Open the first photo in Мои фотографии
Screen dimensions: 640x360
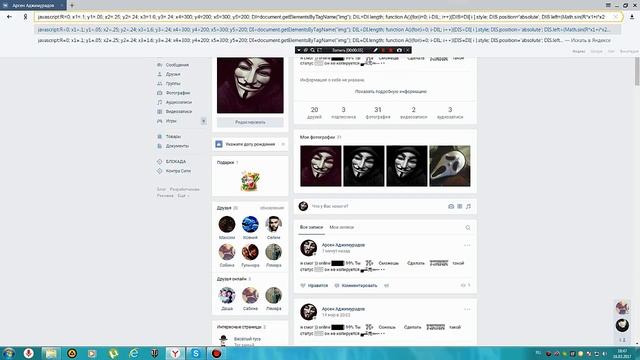pos(321,166)
